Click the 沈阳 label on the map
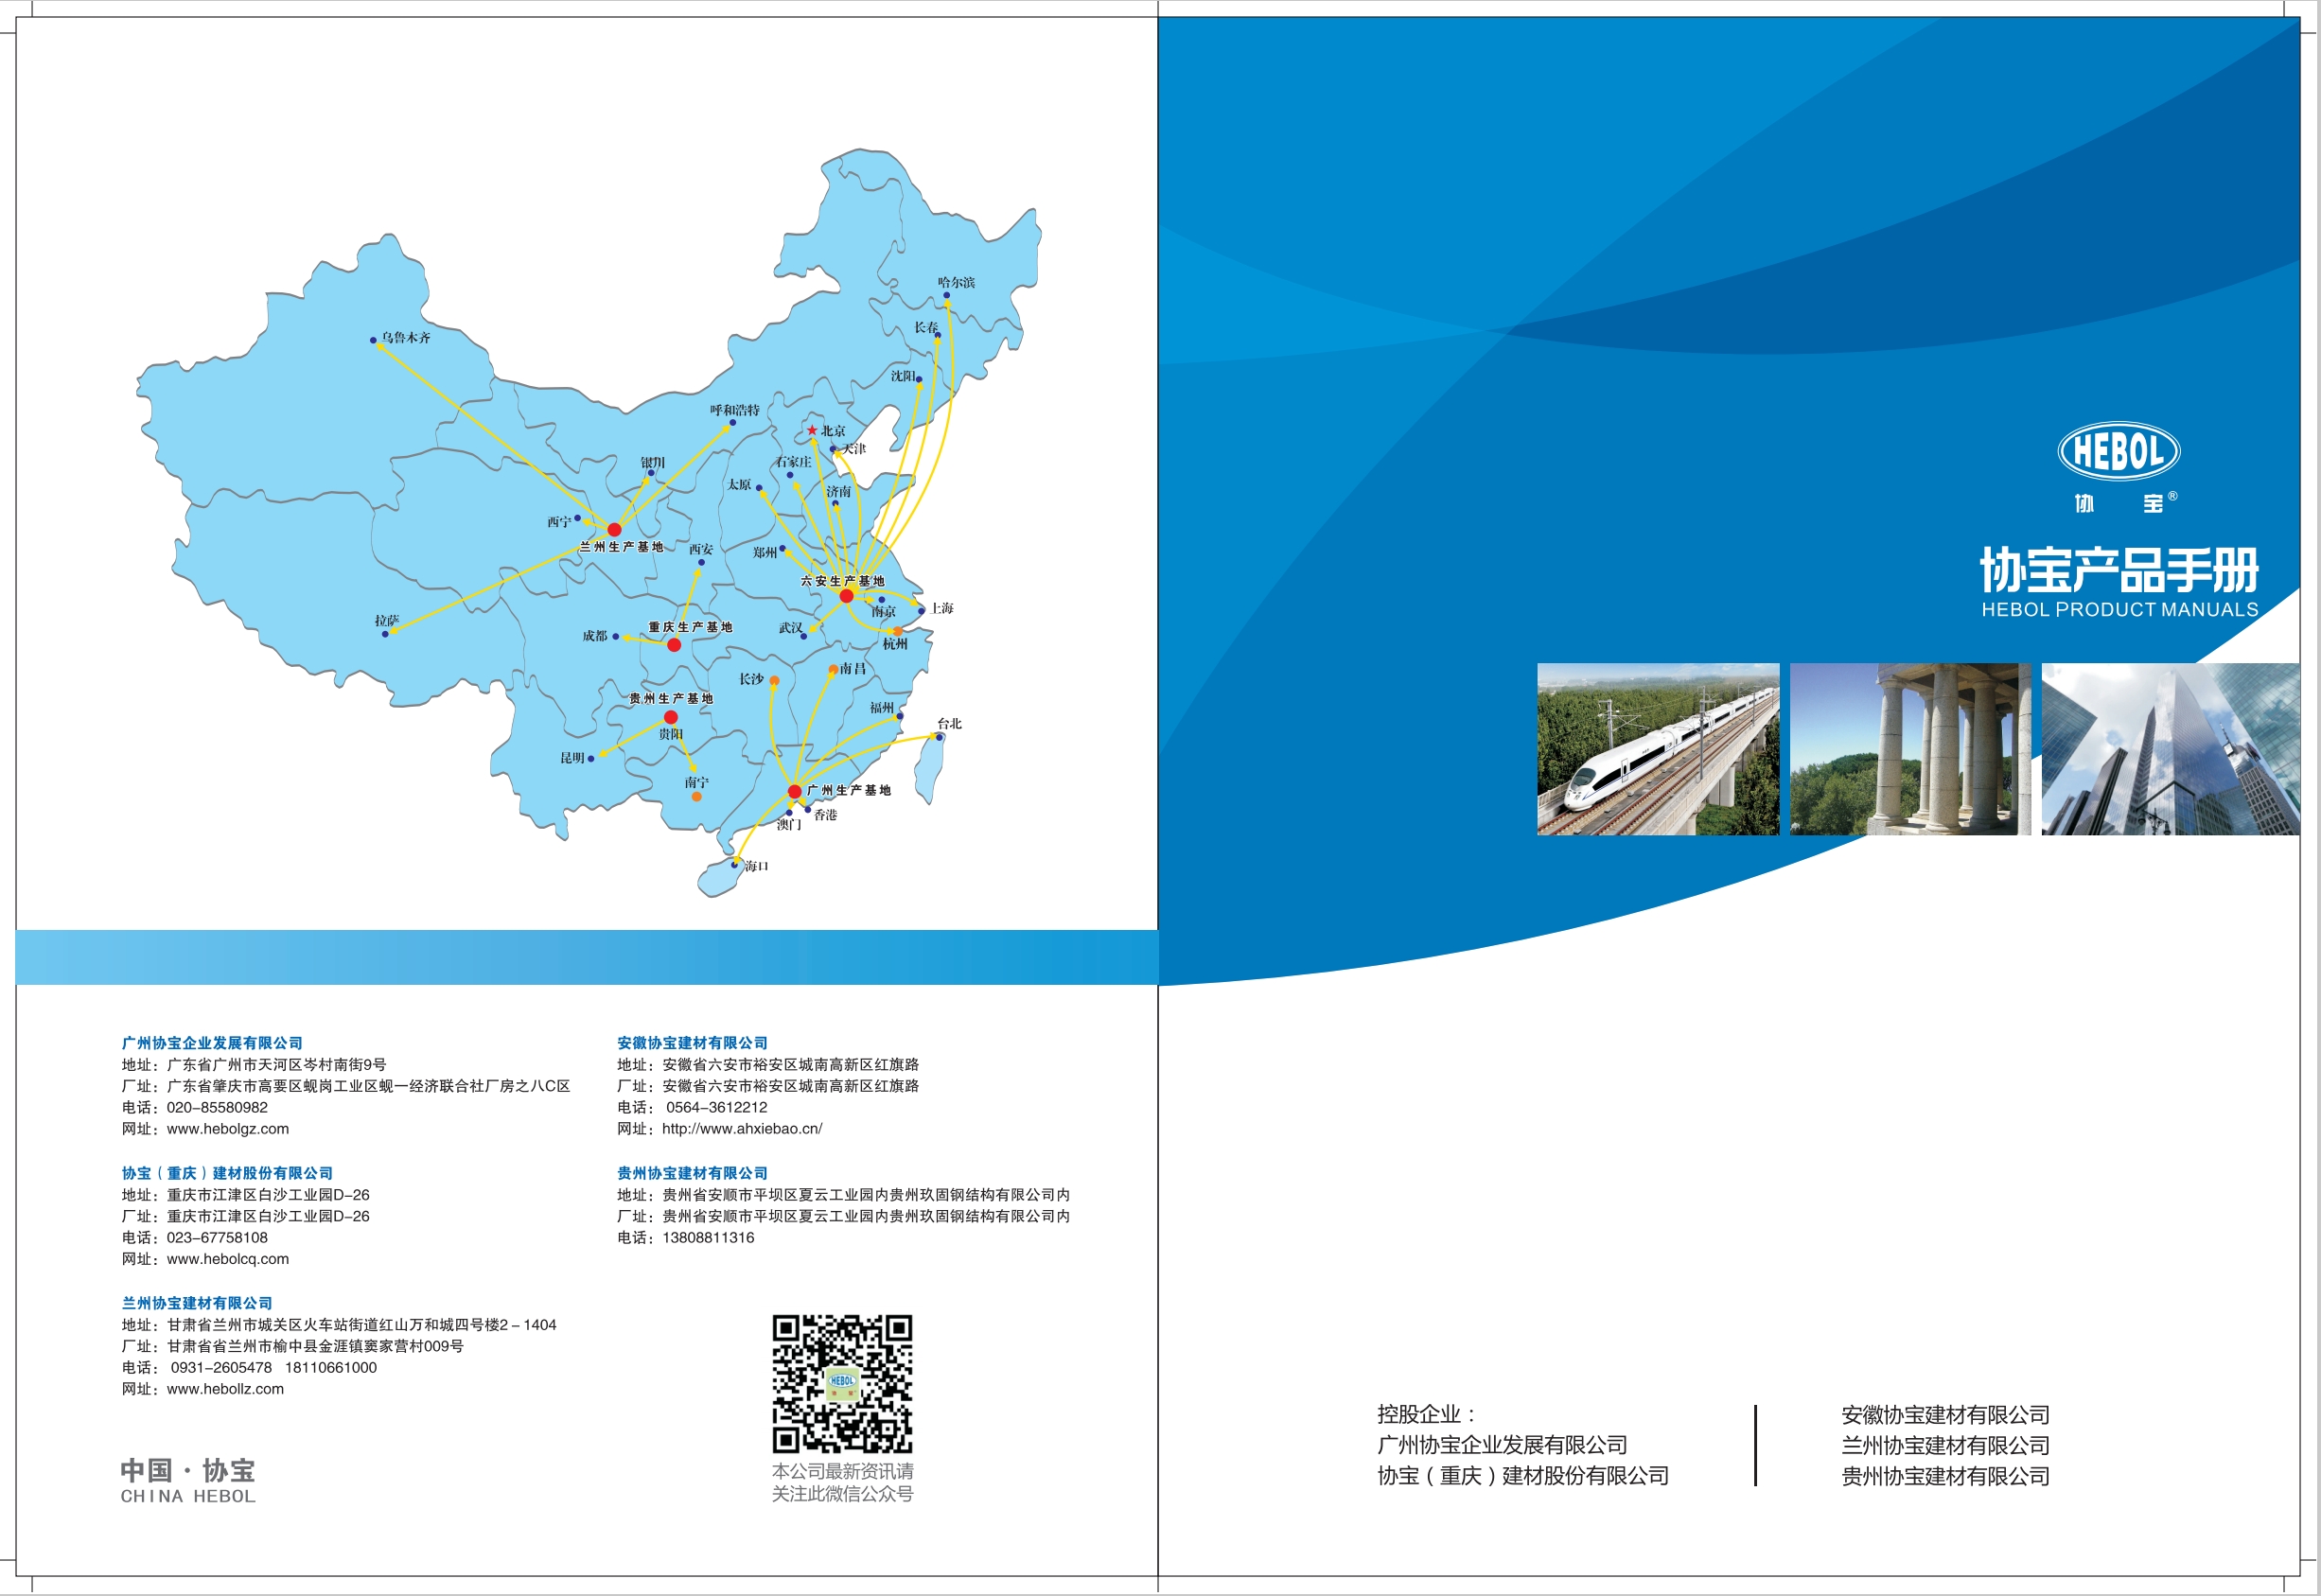Viewport: 2321px width, 1596px height. click(x=903, y=376)
